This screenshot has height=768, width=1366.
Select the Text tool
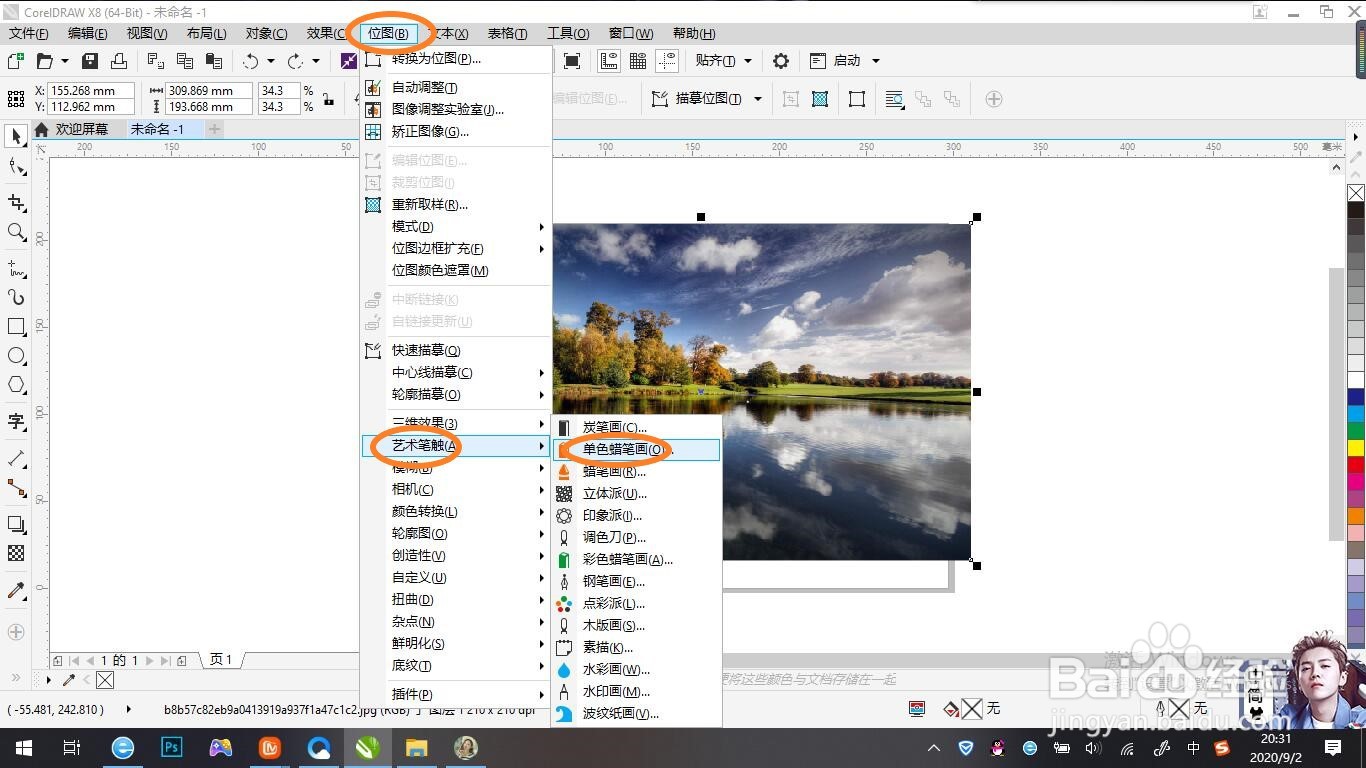tap(16, 421)
